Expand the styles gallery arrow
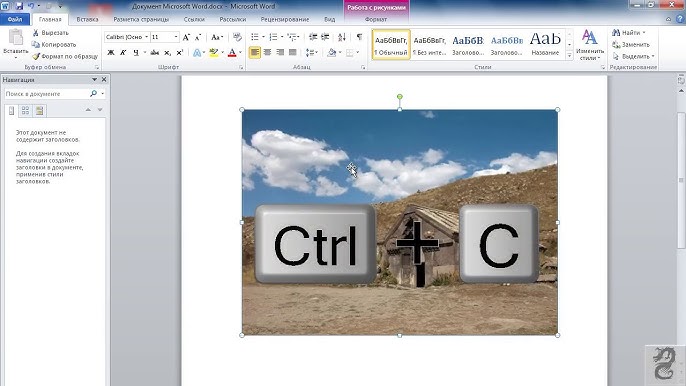686x386 pixels. click(569, 56)
